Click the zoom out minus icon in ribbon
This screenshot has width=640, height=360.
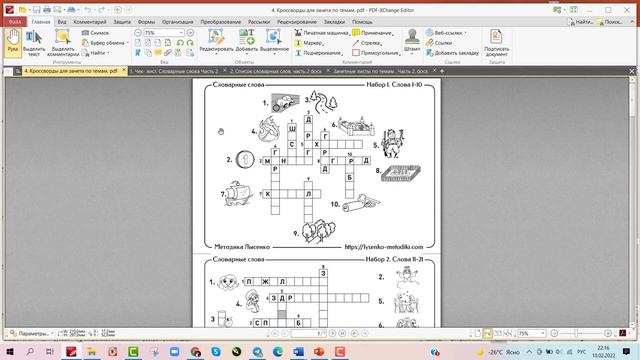[x=138, y=33]
